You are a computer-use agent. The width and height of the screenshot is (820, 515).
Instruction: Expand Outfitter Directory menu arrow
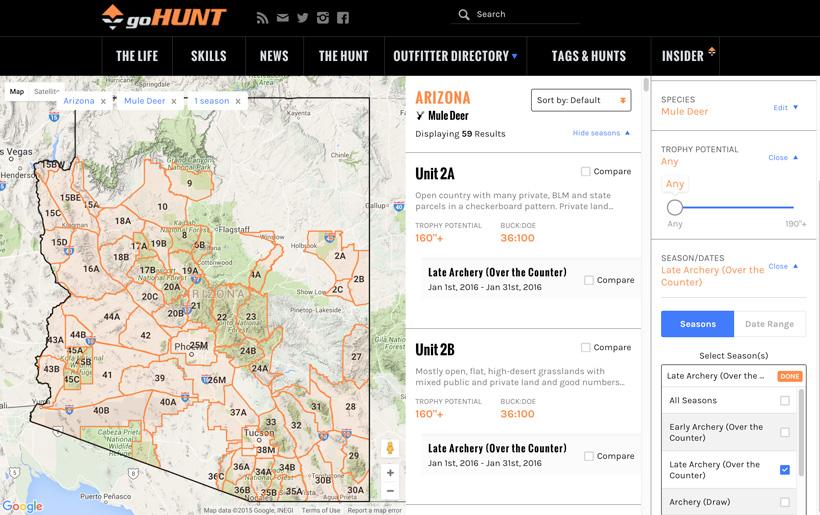pos(515,56)
